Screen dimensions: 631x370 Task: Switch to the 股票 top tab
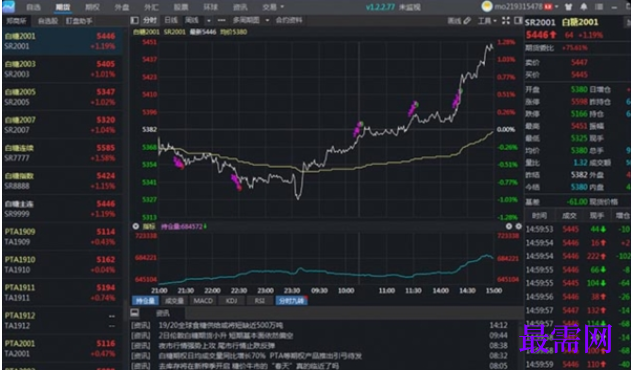click(181, 7)
